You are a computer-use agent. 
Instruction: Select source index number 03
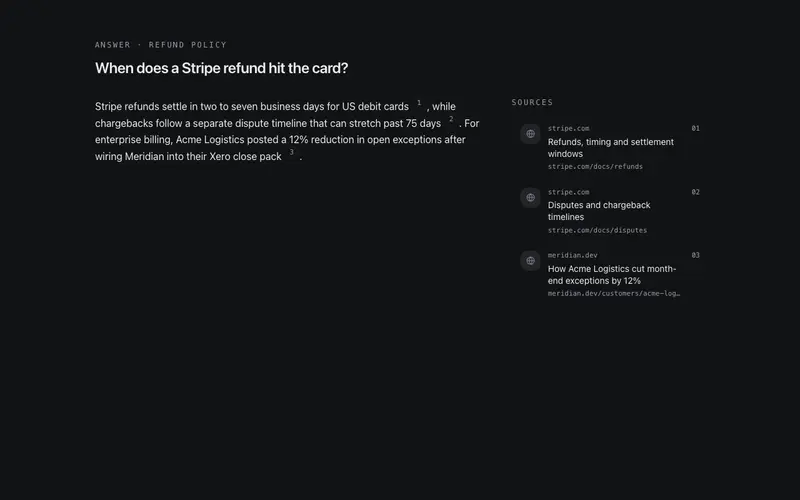tap(695, 255)
